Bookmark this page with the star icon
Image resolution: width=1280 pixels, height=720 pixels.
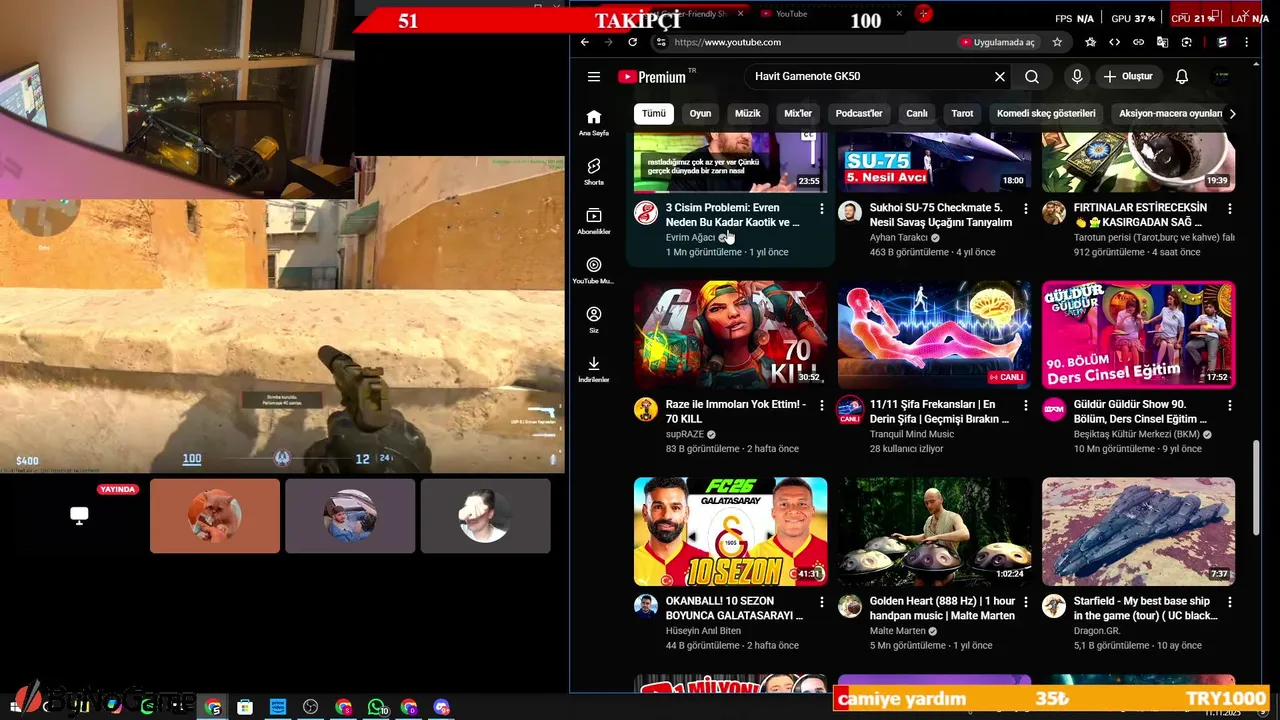point(1057,42)
